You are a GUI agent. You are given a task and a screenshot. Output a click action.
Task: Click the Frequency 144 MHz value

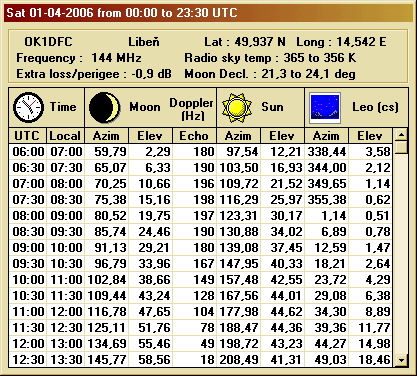coord(116,58)
